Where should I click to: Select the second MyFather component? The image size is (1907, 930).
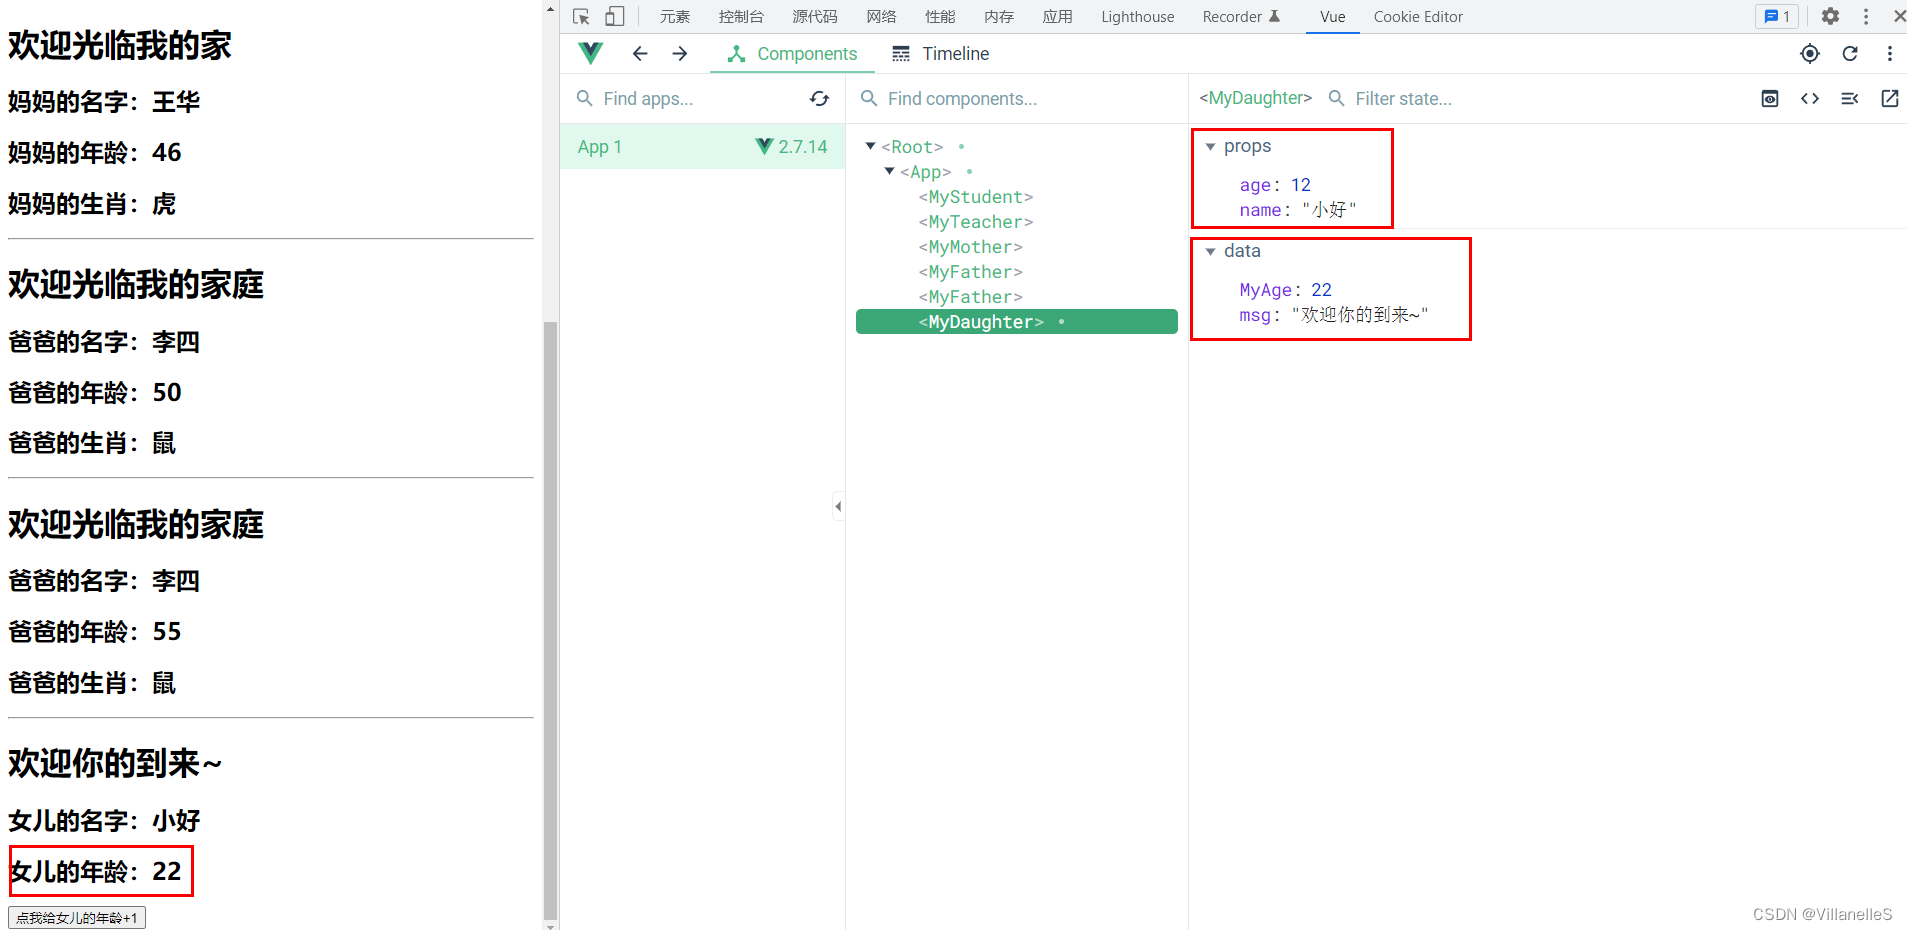(x=971, y=297)
